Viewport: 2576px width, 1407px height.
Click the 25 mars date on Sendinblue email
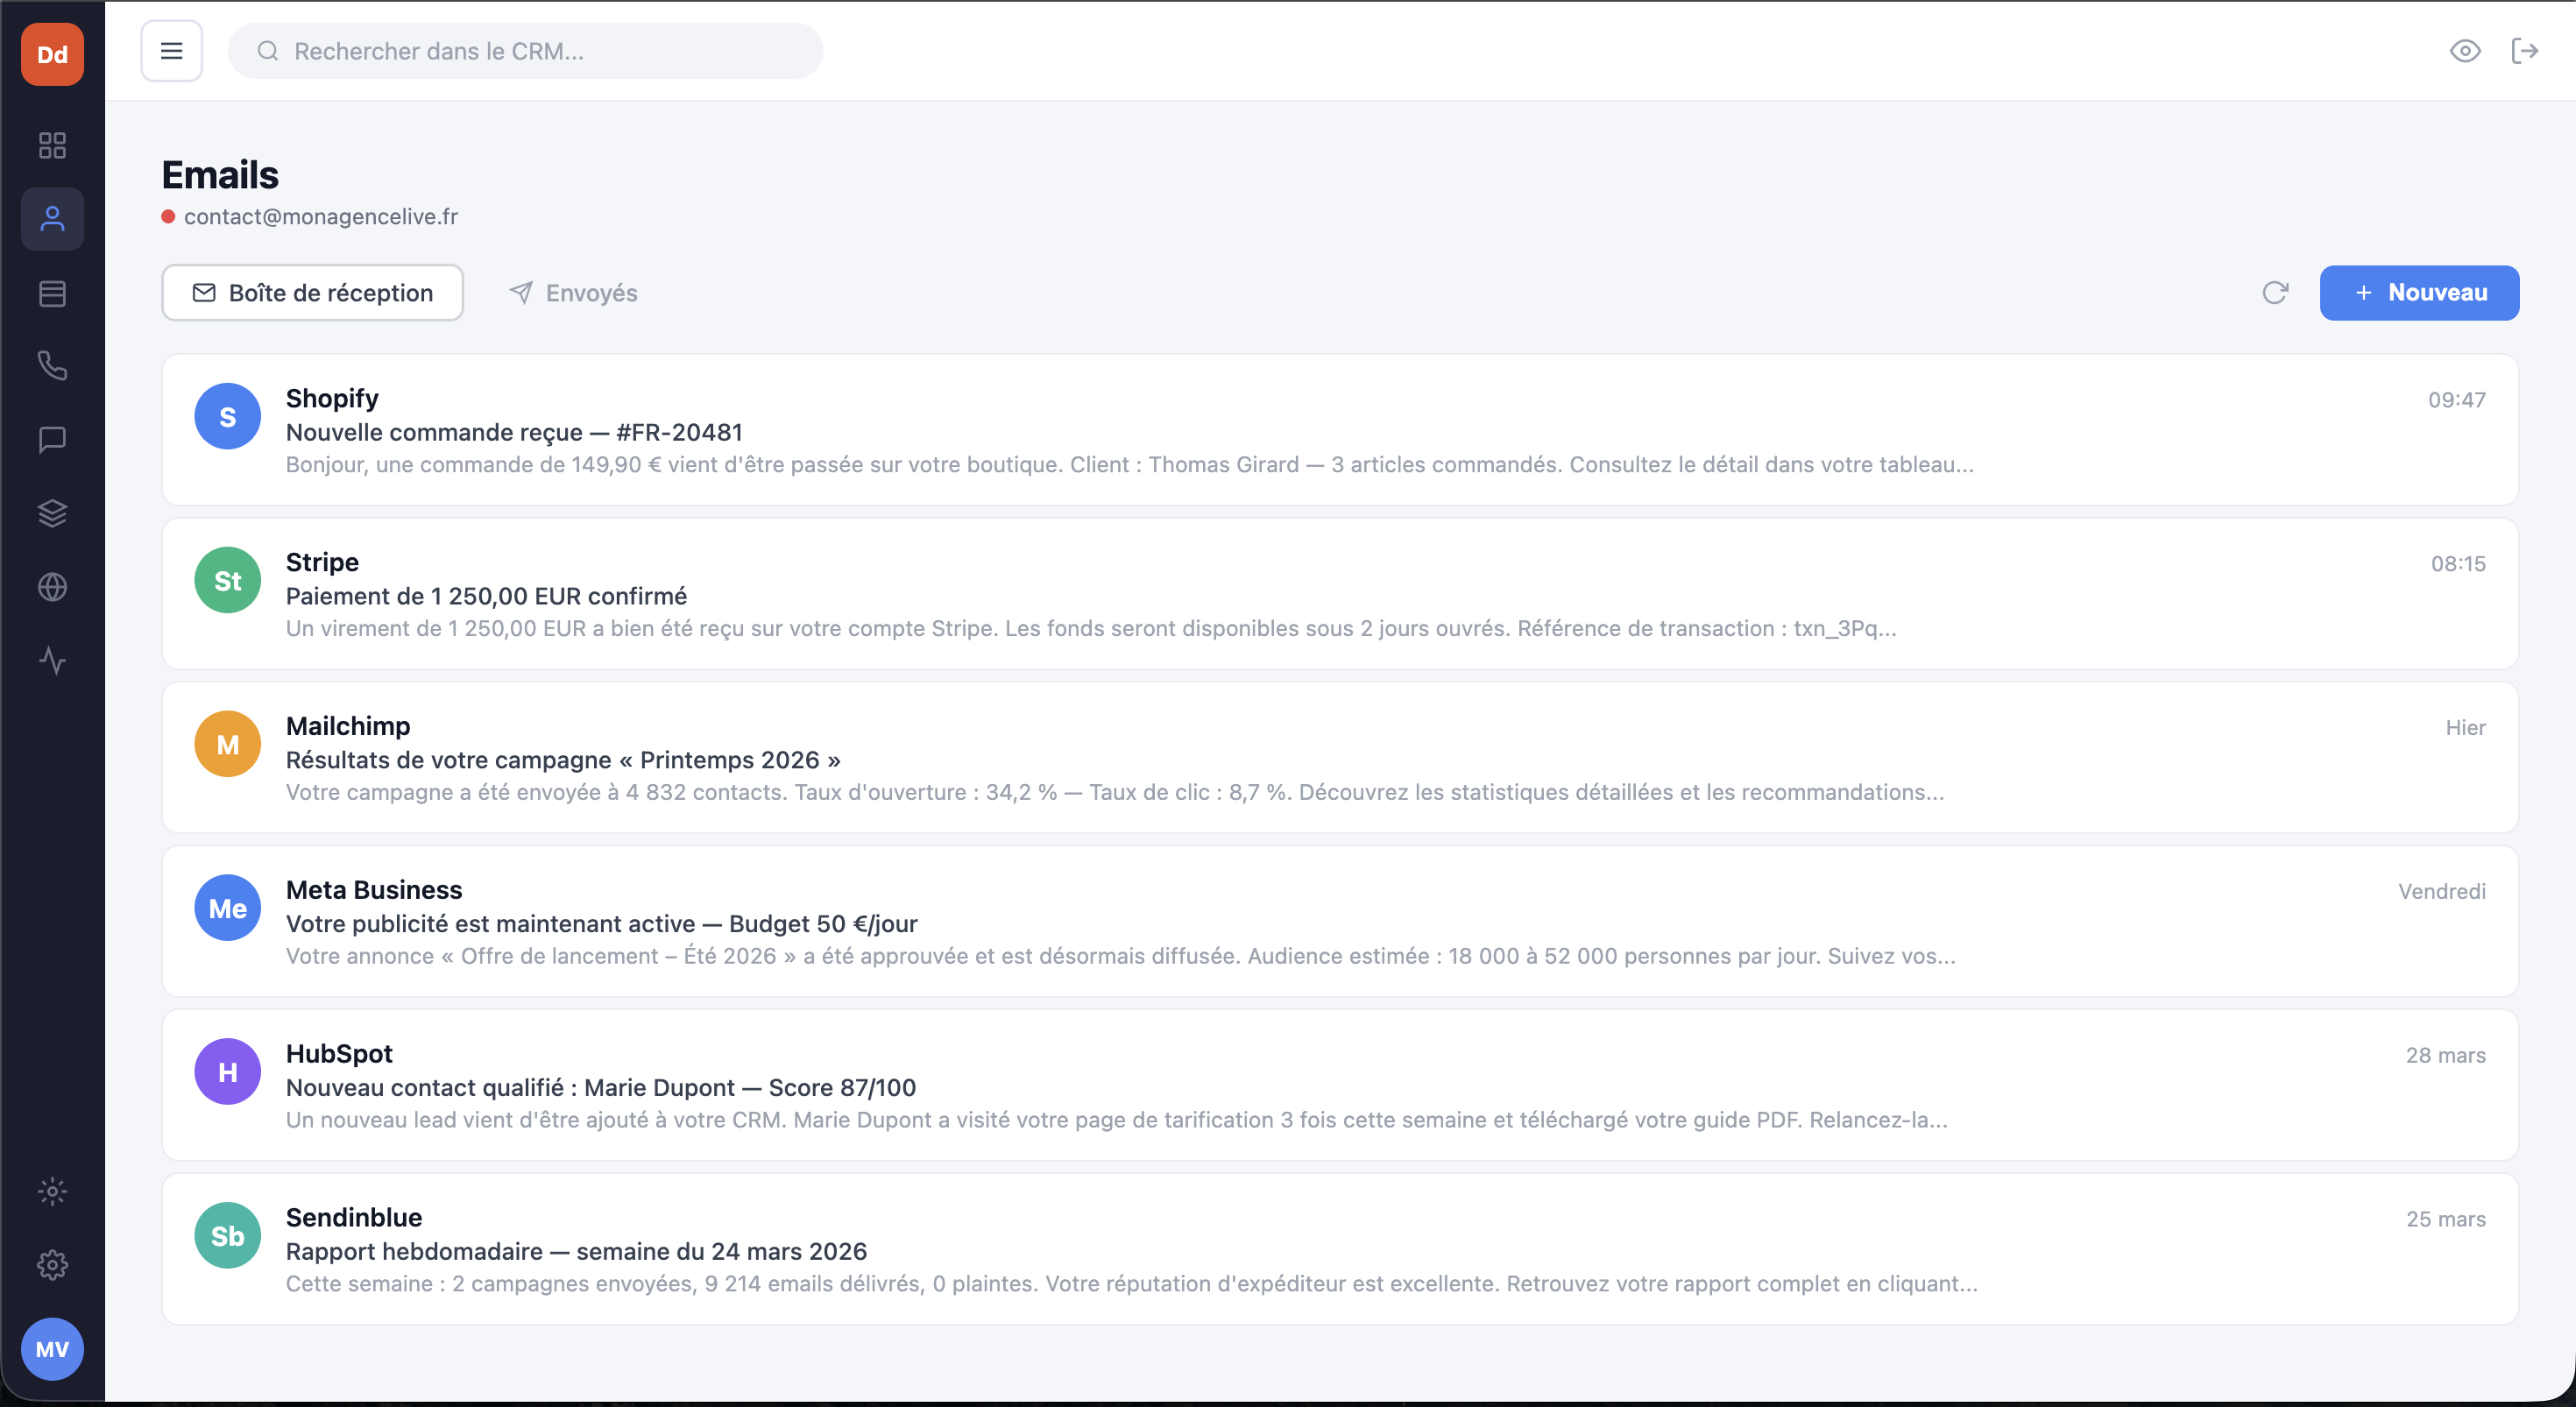[2446, 1220]
